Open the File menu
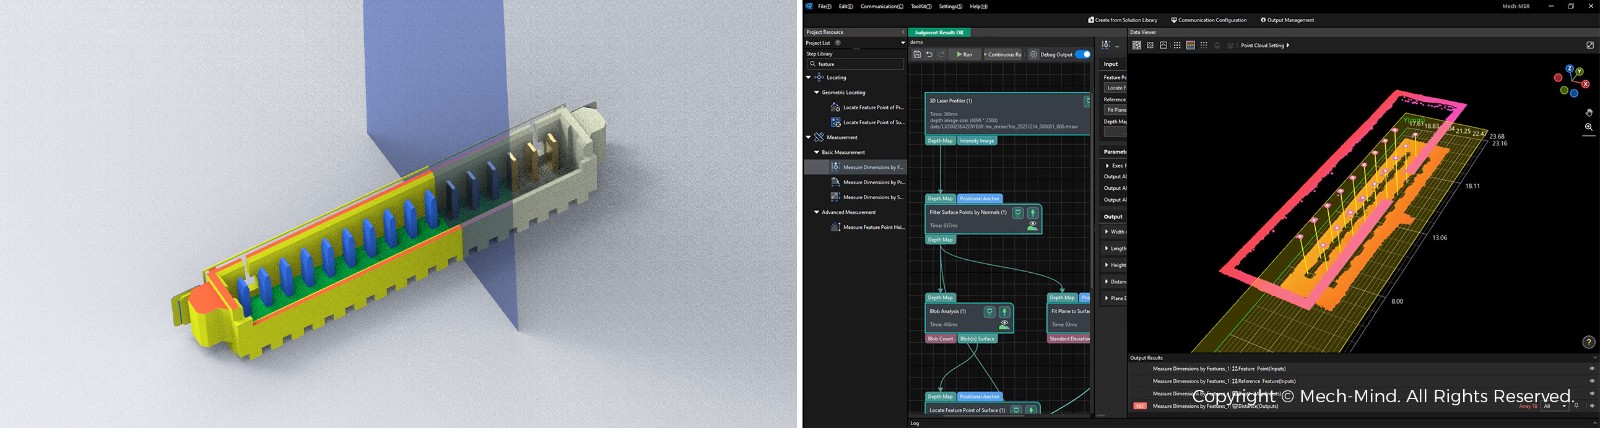This screenshot has width=1600, height=428. click(824, 6)
